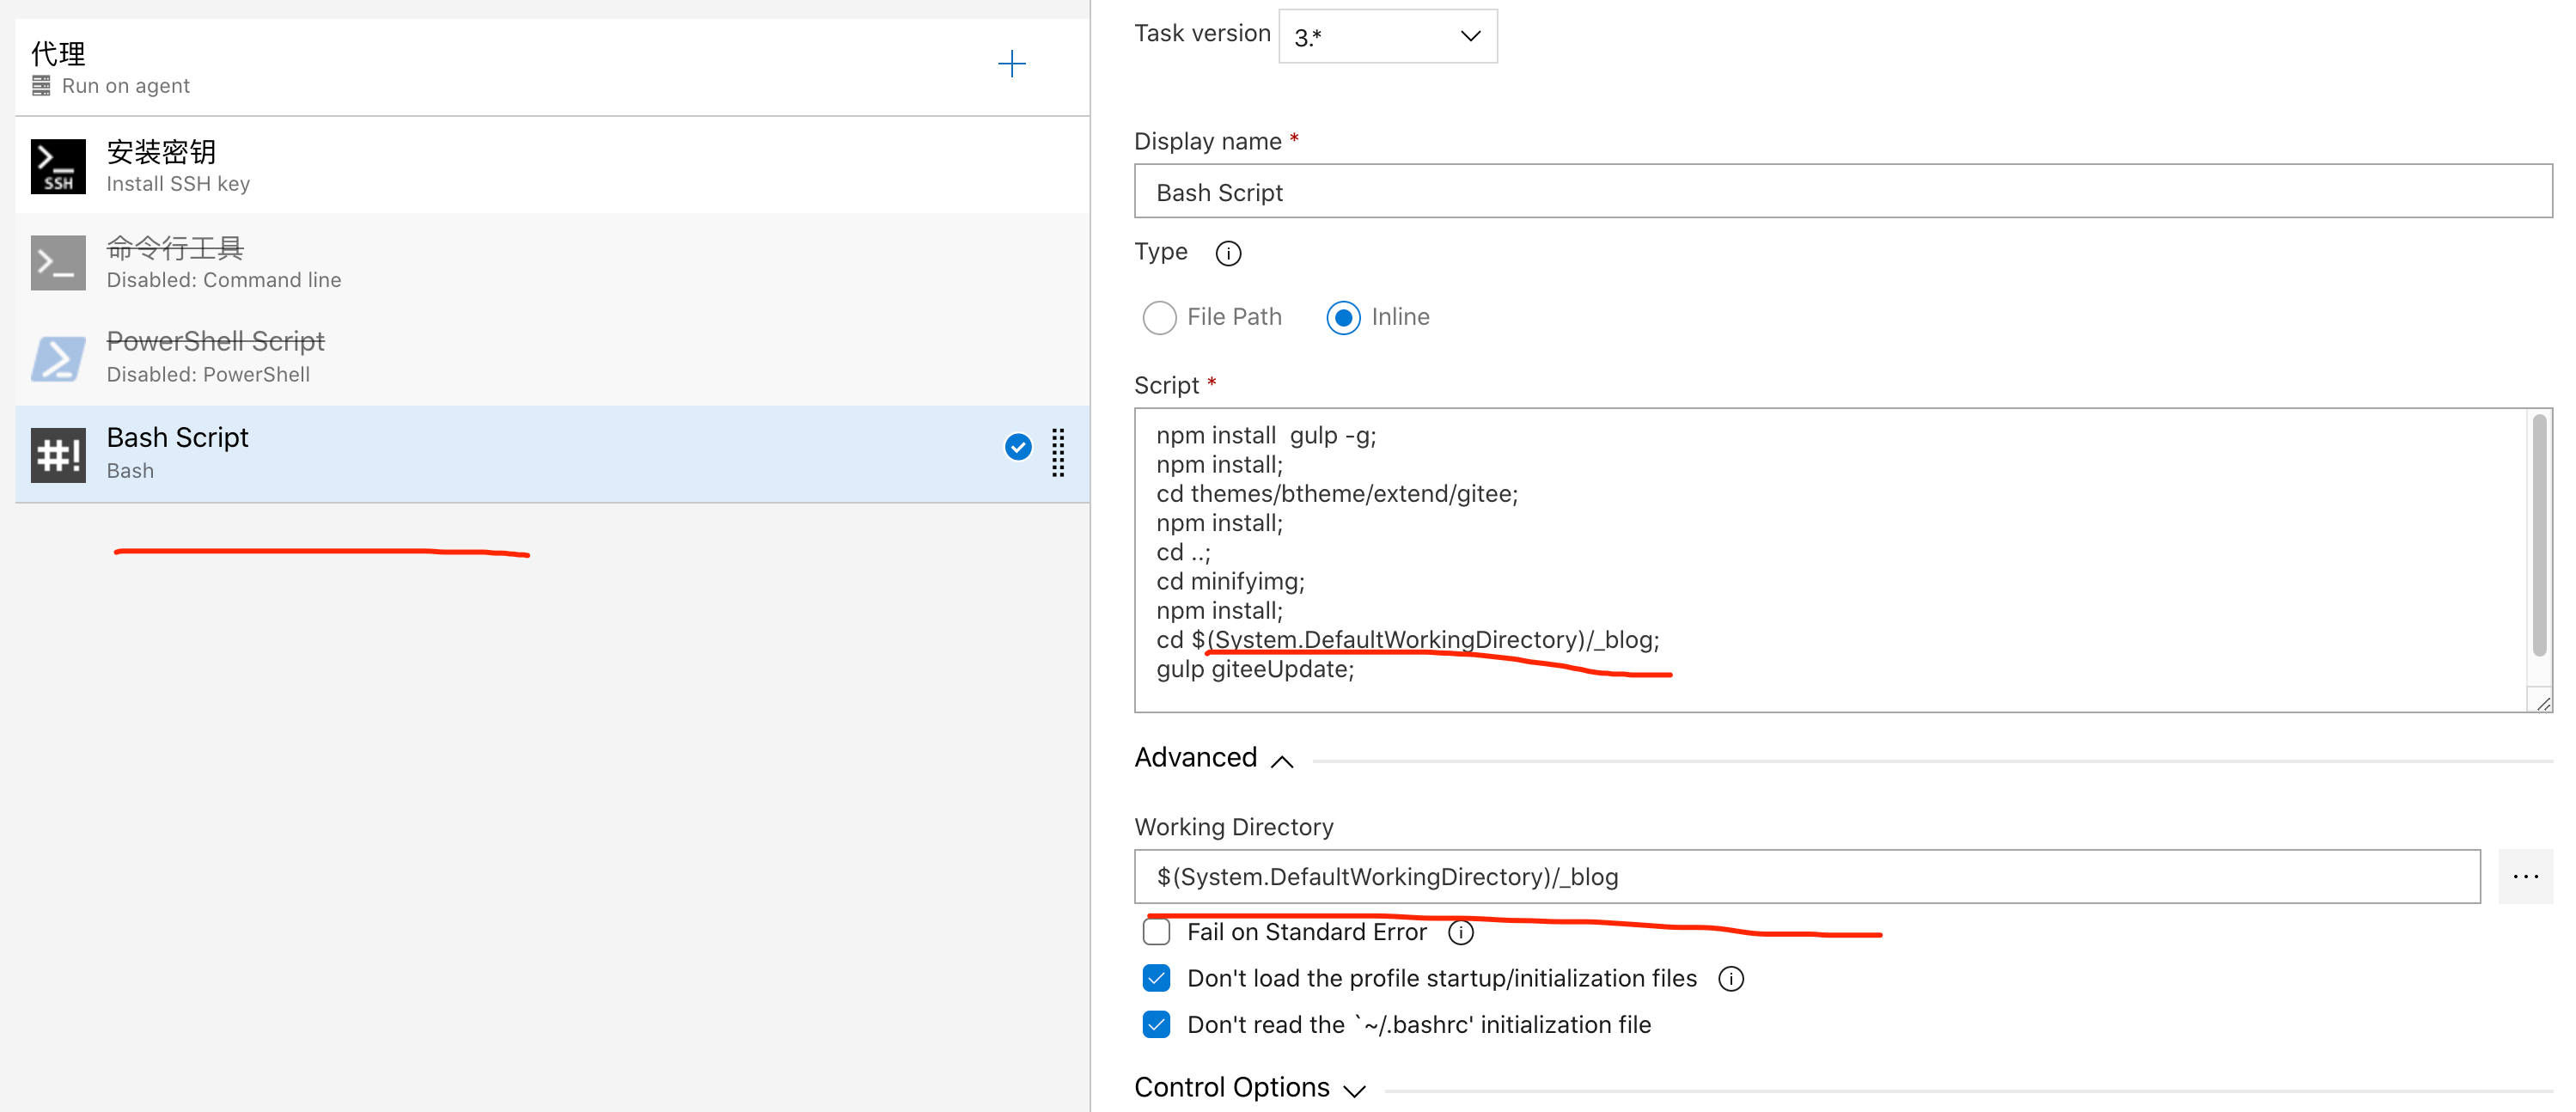The height and width of the screenshot is (1112, 2576).
Task: Click the drag handle on the Bash Script task
Action: (x=1057, y=453)
